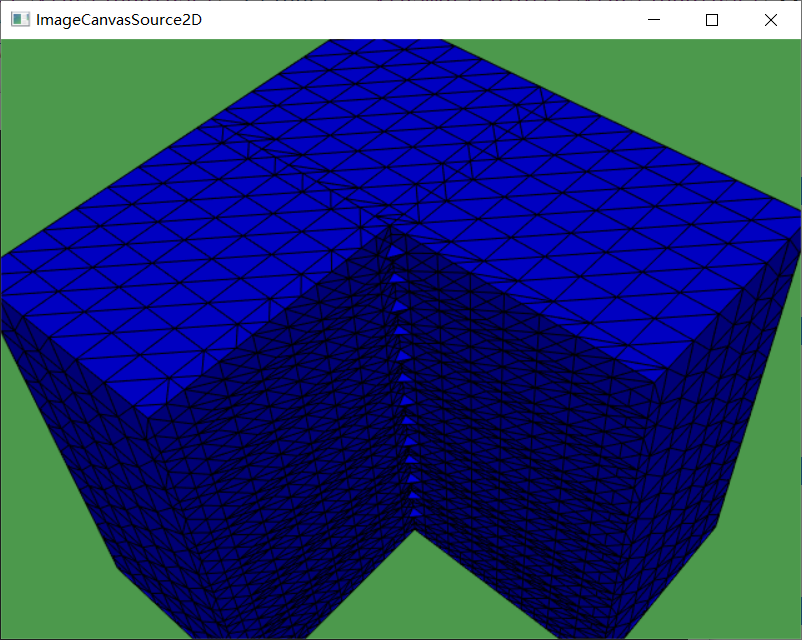Screen dimensions: 802x640
Task: Close the ImageCanvasSource2D window
Action: tap(770, 20)
